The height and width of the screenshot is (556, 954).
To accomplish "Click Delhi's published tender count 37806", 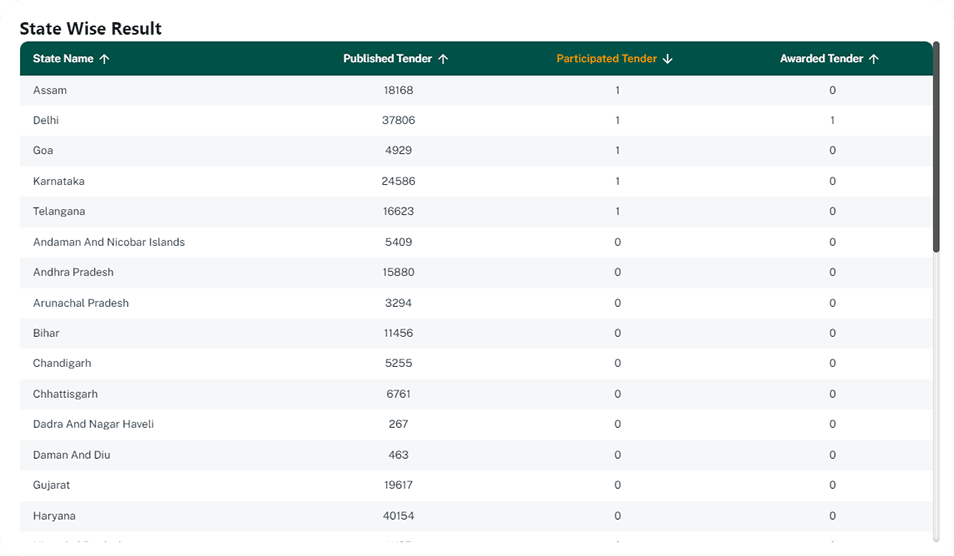I will pos(398,121).
